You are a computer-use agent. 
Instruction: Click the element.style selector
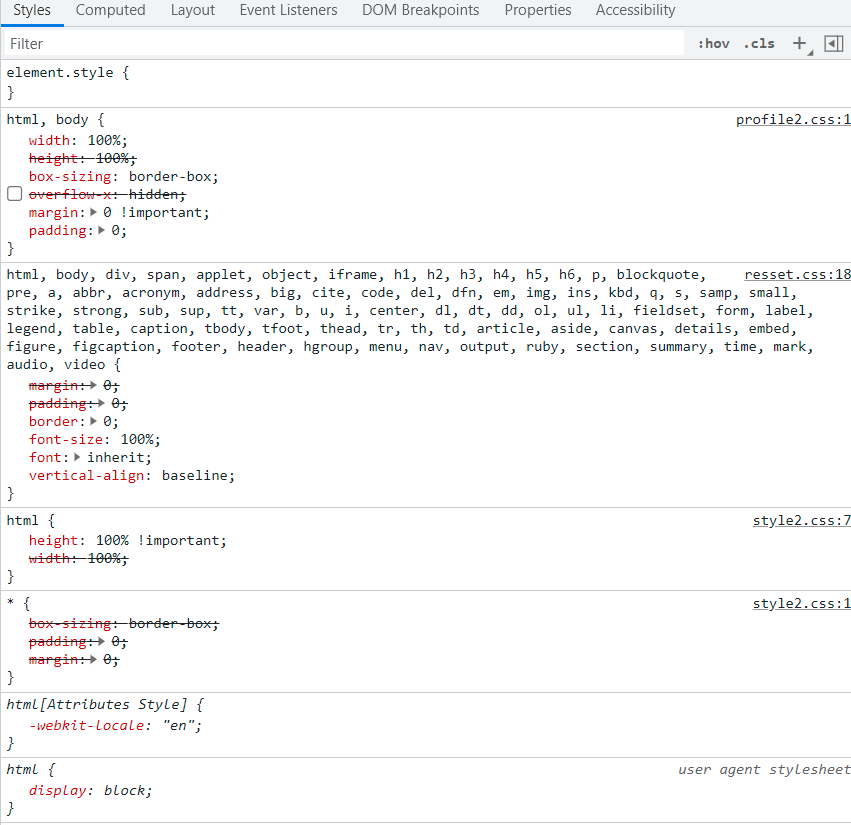[x=60, y=73]
